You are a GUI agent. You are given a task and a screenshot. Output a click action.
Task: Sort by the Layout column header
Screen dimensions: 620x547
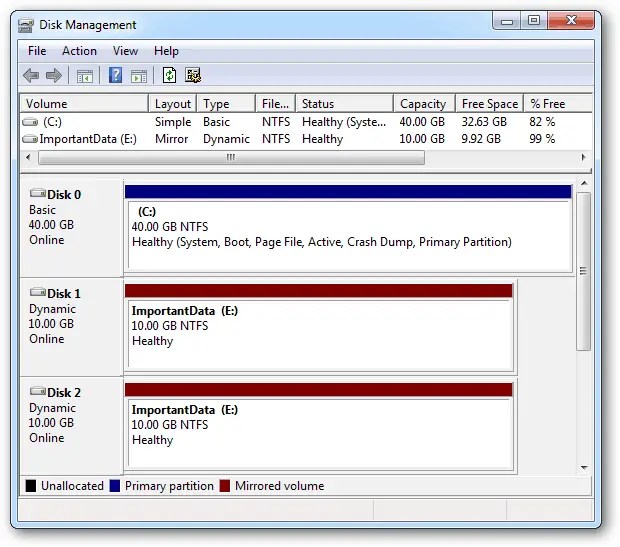click(x=172, y=104)
